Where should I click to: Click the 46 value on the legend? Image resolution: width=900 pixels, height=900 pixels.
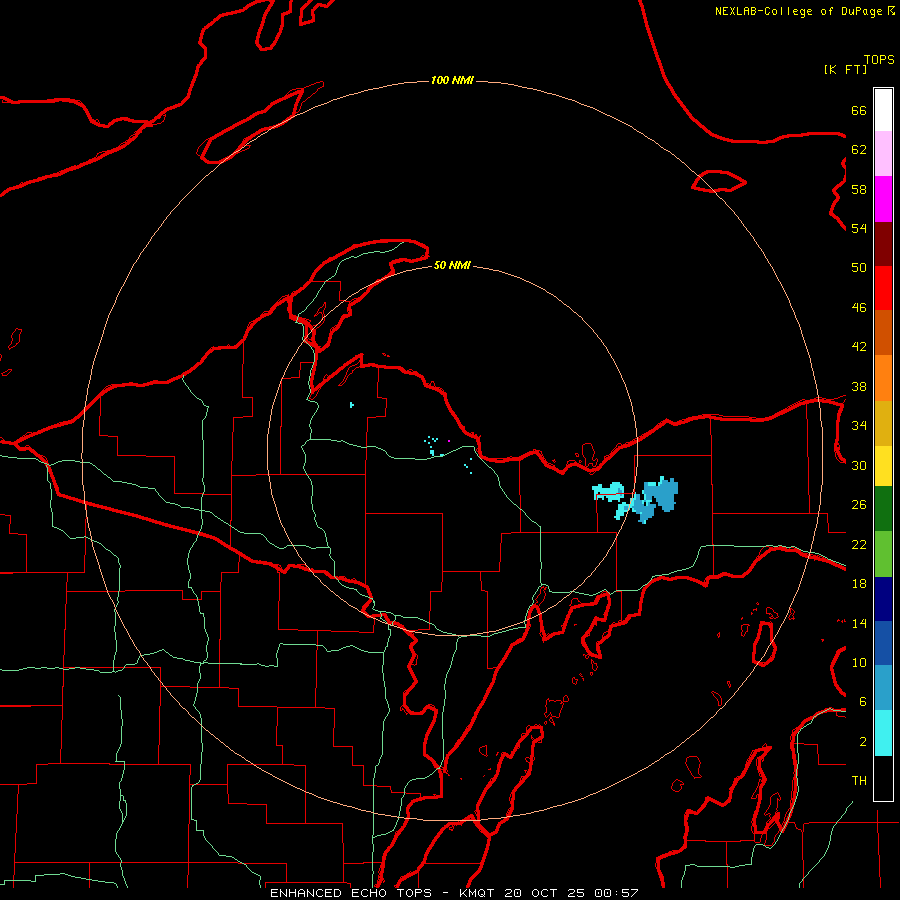point(859,308)
